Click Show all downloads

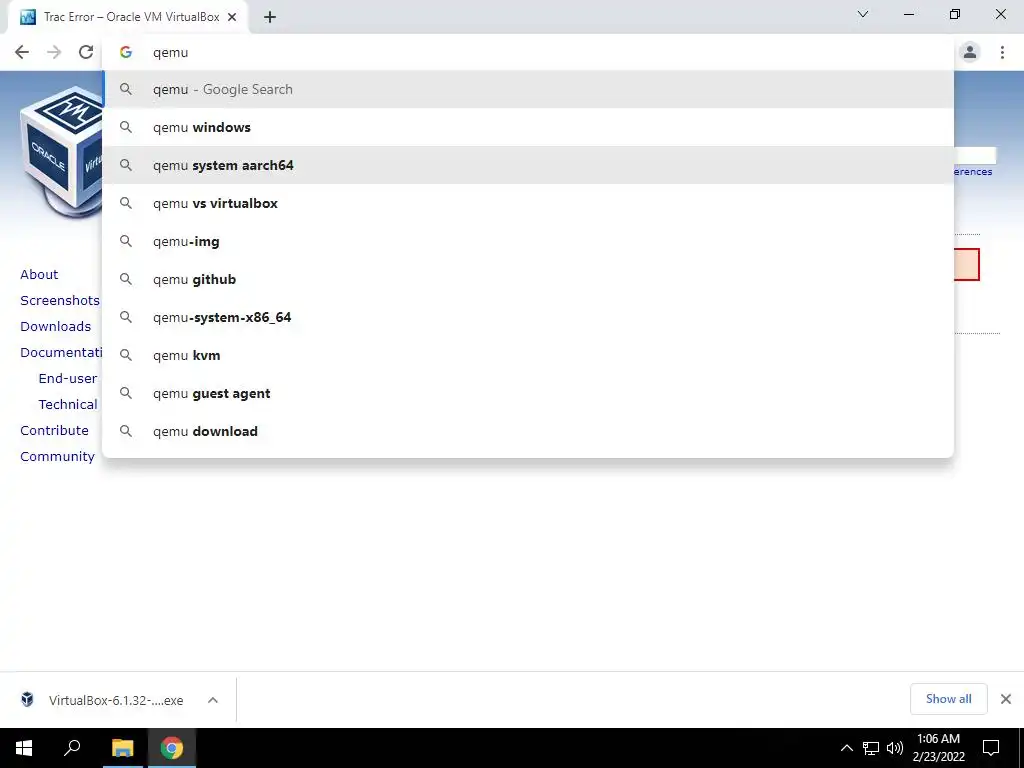[x=948, y=699]
